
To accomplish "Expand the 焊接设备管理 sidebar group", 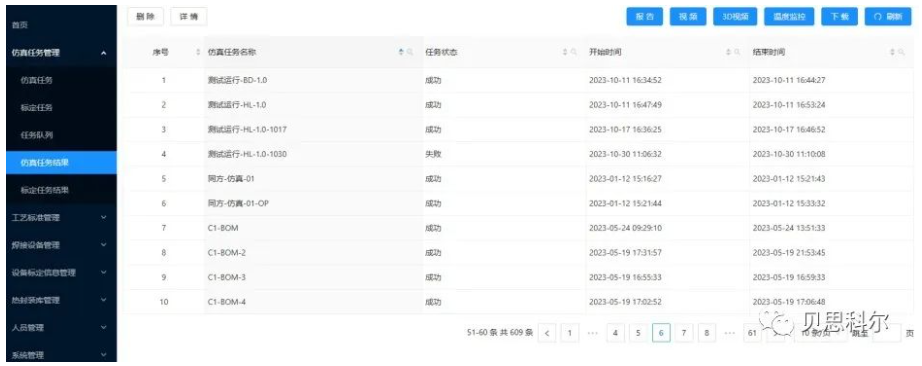I will point(61,245).
